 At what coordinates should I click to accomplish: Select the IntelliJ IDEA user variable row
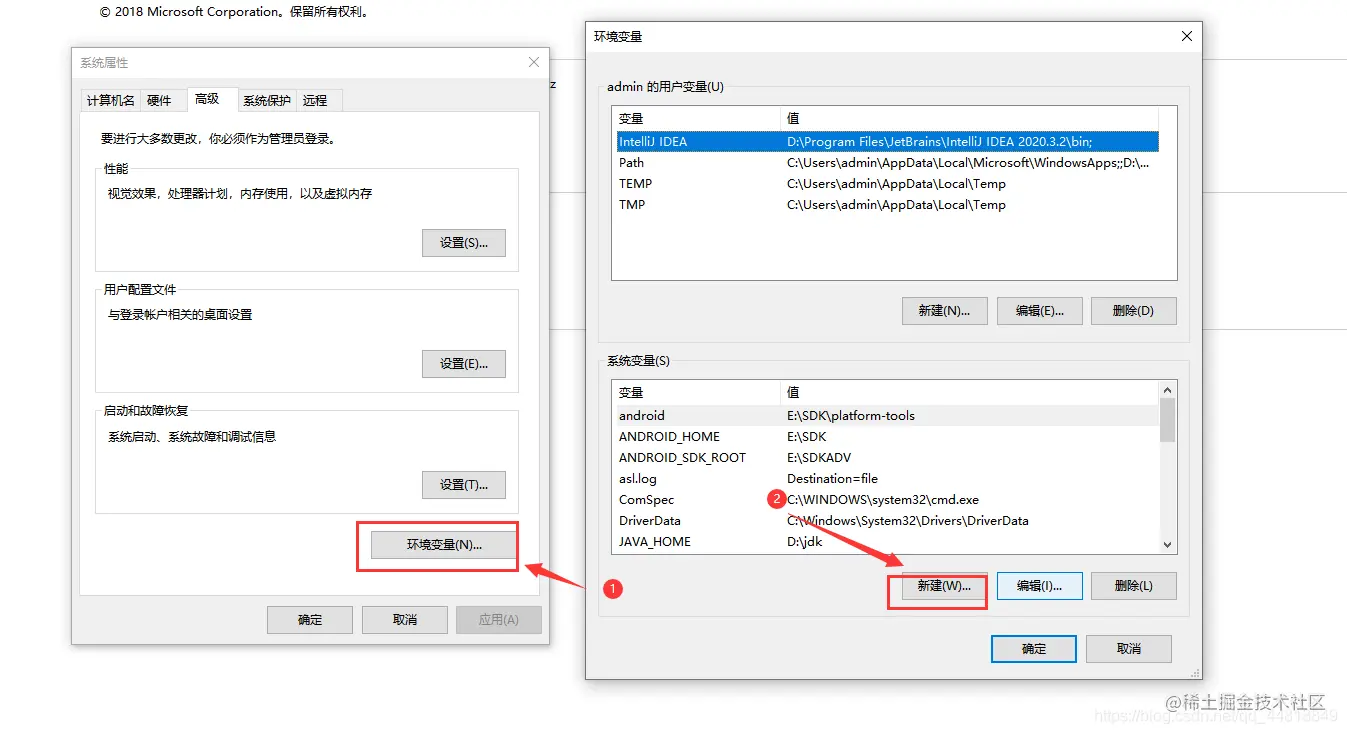click(x=887, y=142)
